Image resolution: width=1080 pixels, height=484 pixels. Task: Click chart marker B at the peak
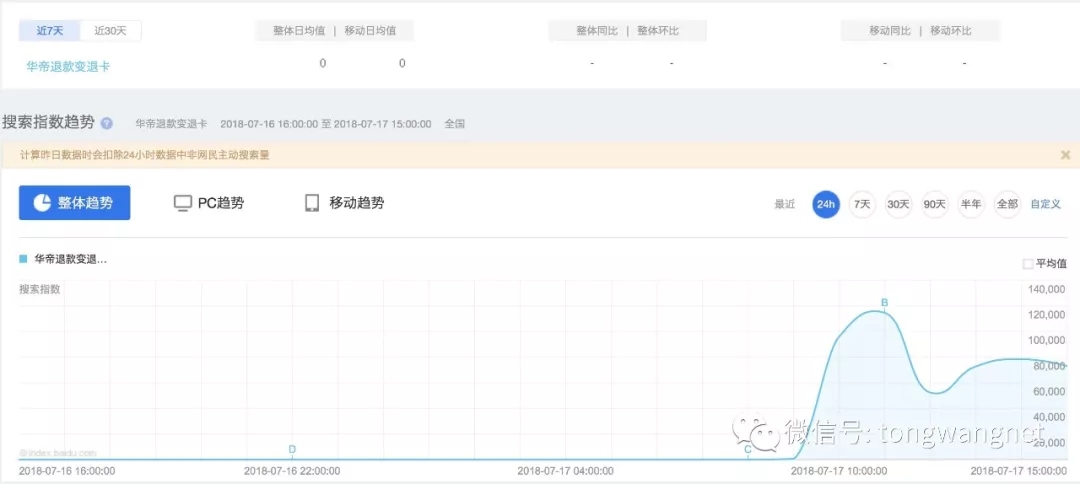click(885, 302)
